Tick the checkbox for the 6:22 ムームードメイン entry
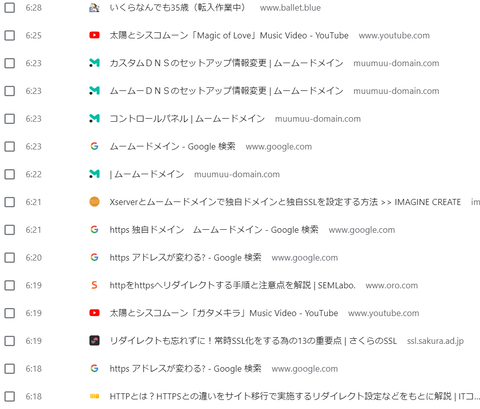Screen dimensions: 480x409 click(x=10, y=174)
